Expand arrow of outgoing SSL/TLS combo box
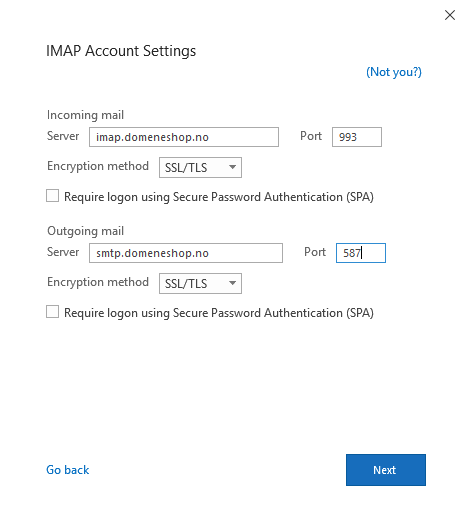473x530 pixels. click(232, 283)
